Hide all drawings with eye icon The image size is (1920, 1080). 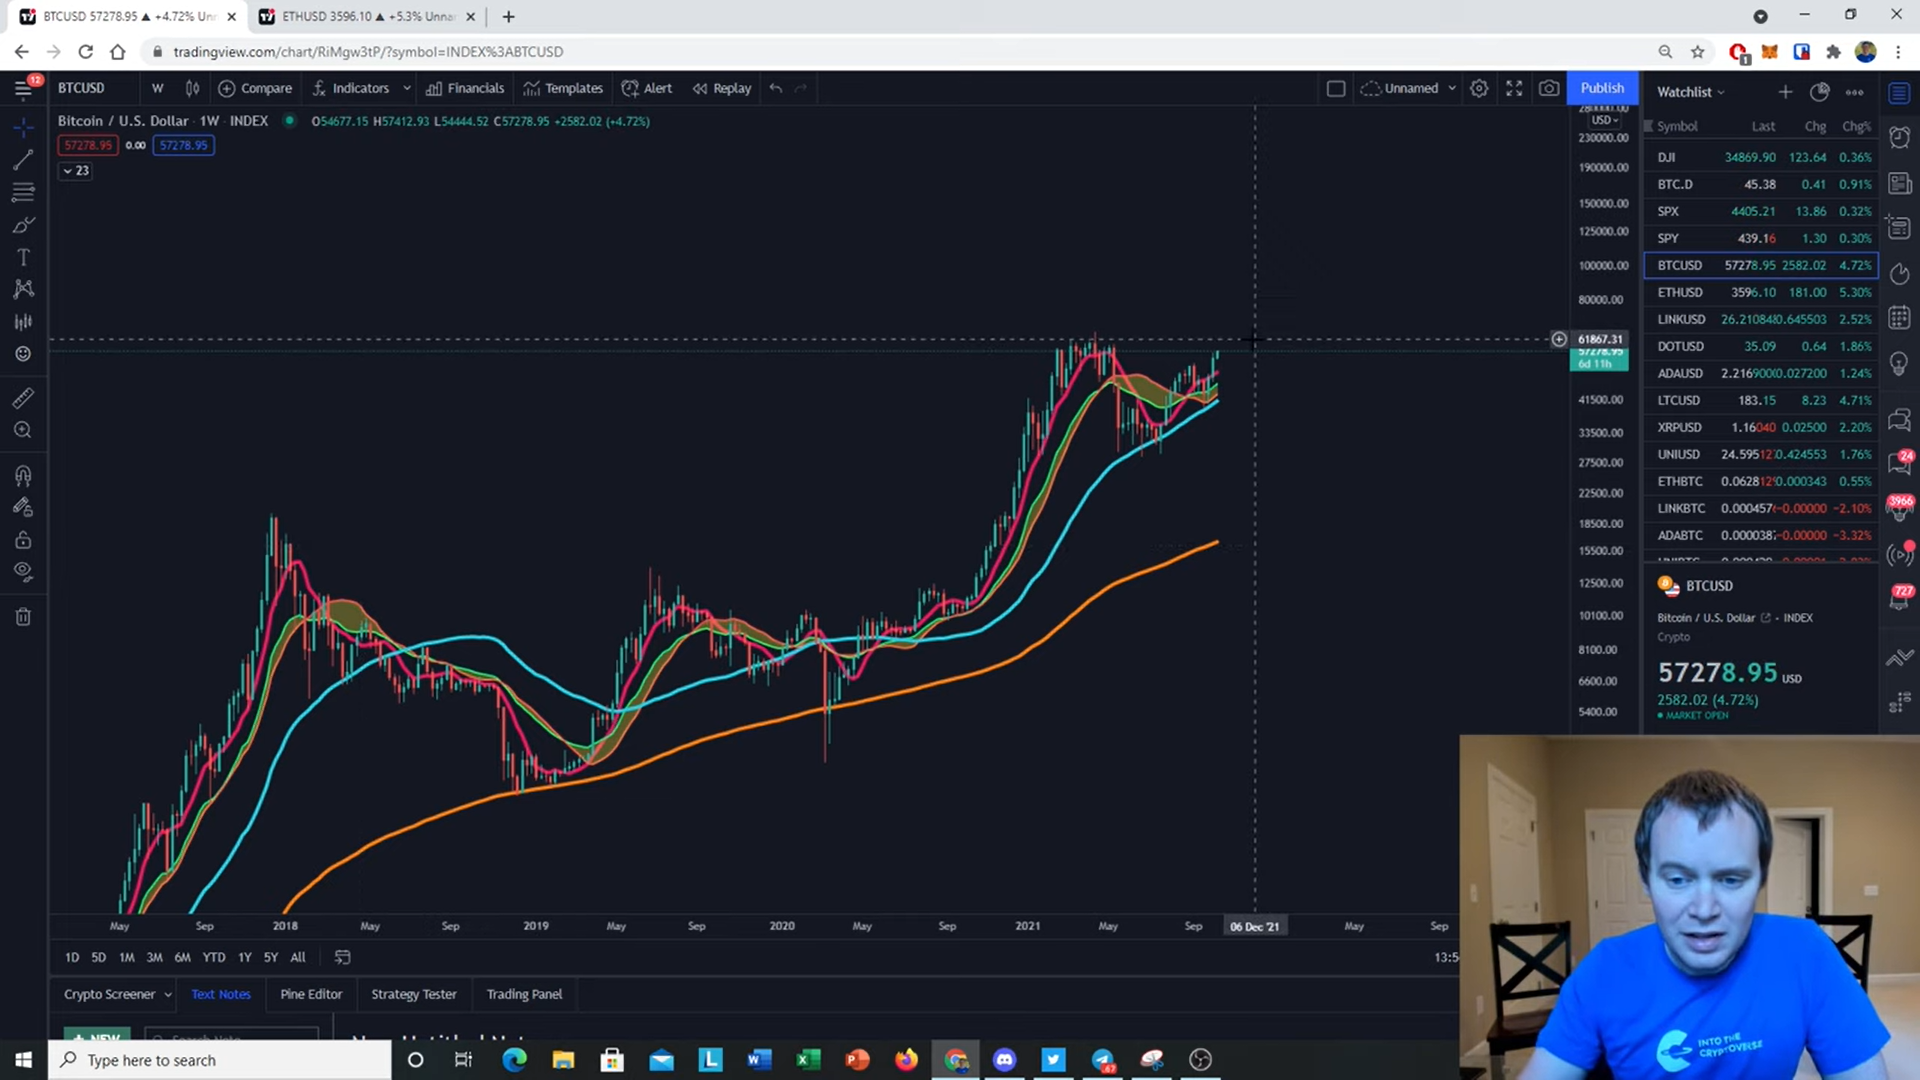pyautogui.click(x=23, y=572)
